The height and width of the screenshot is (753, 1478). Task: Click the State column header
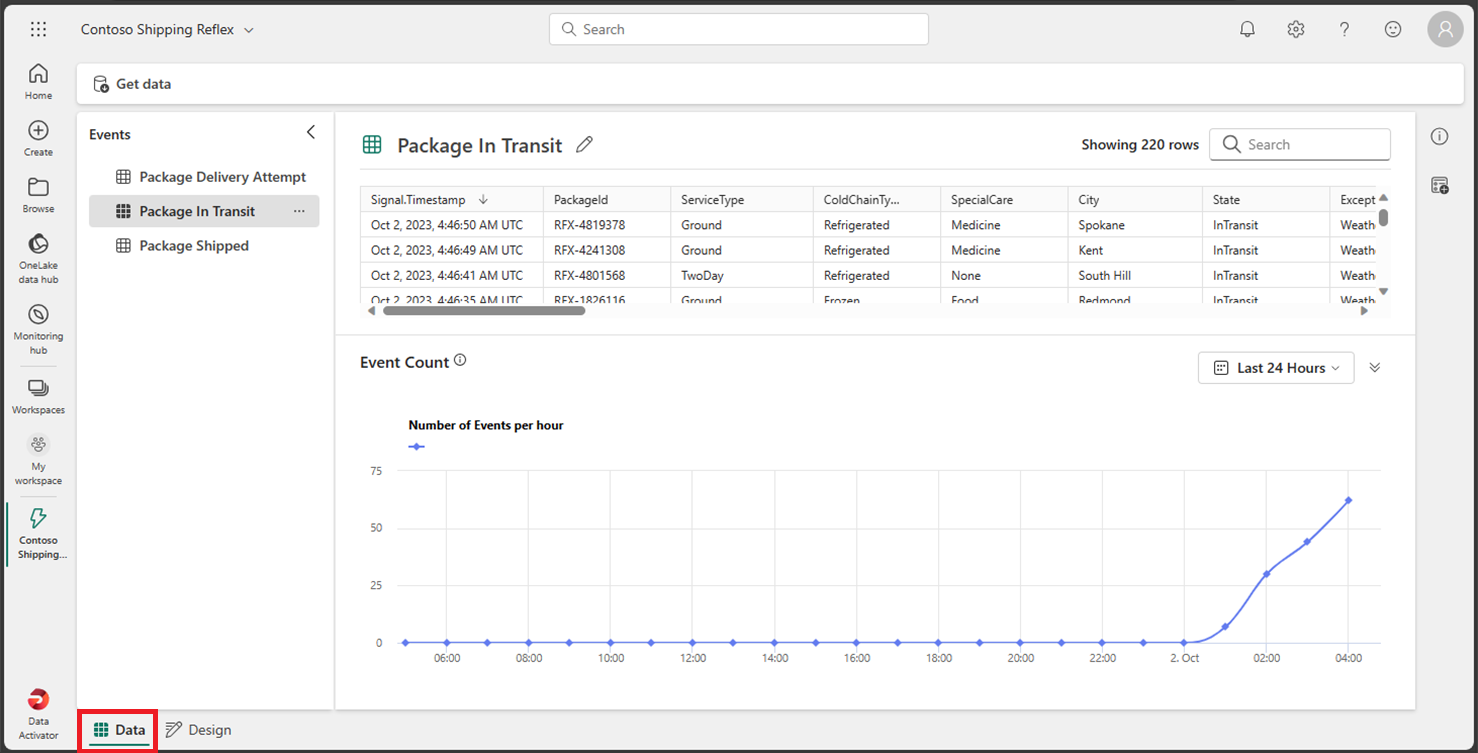(1266, 199)
